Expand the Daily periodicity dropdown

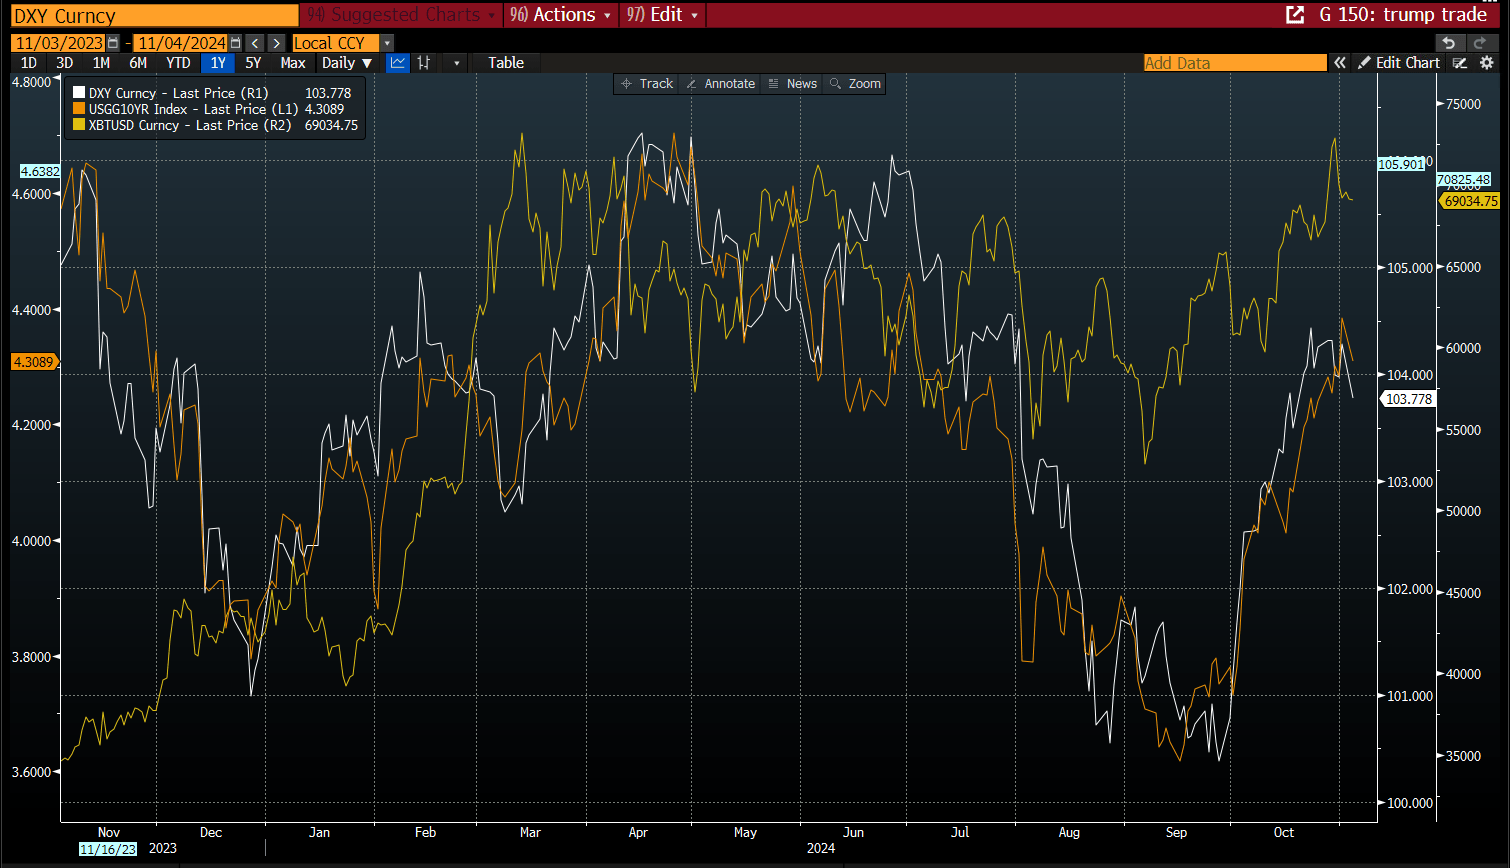pos(347,63)
